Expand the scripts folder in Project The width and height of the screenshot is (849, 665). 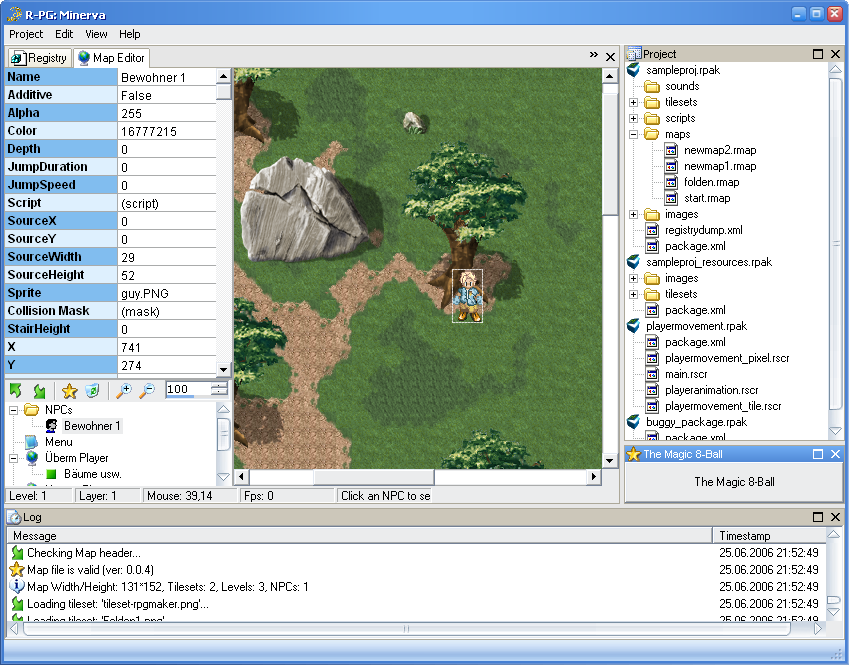click(x=633, y=118)
